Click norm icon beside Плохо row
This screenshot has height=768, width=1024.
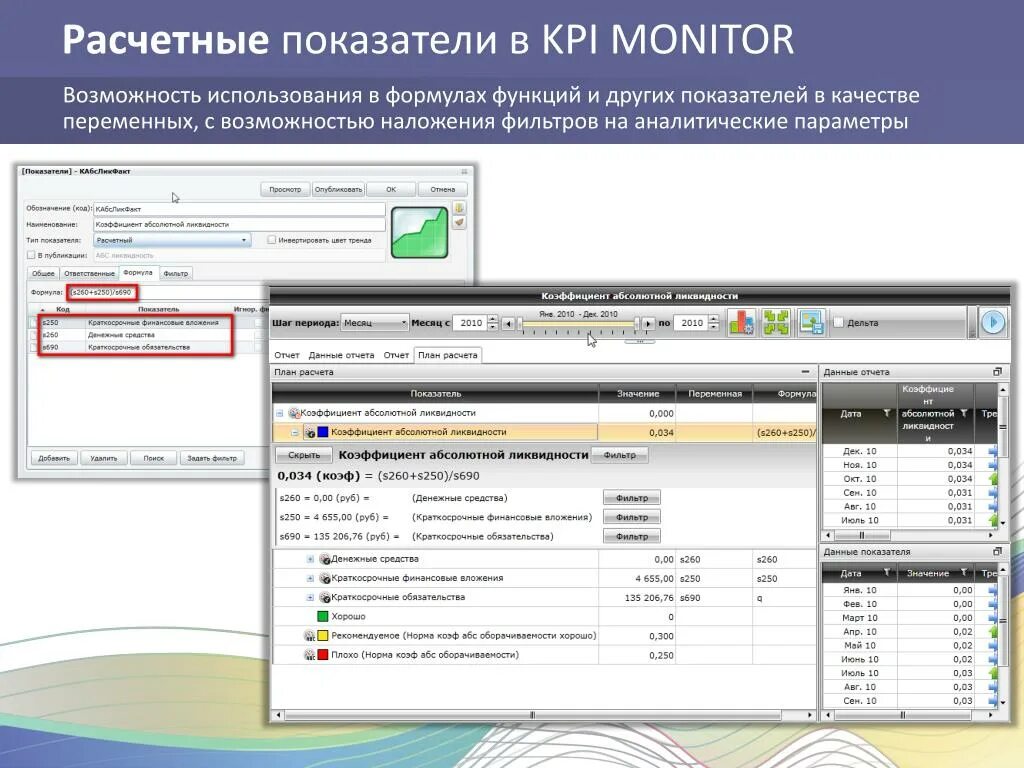310,654
